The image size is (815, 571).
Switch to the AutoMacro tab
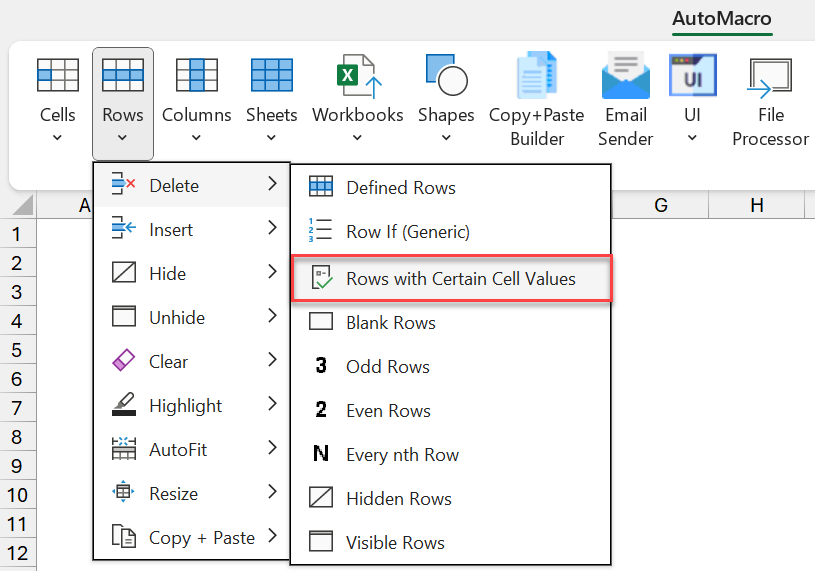coord(721,19)
